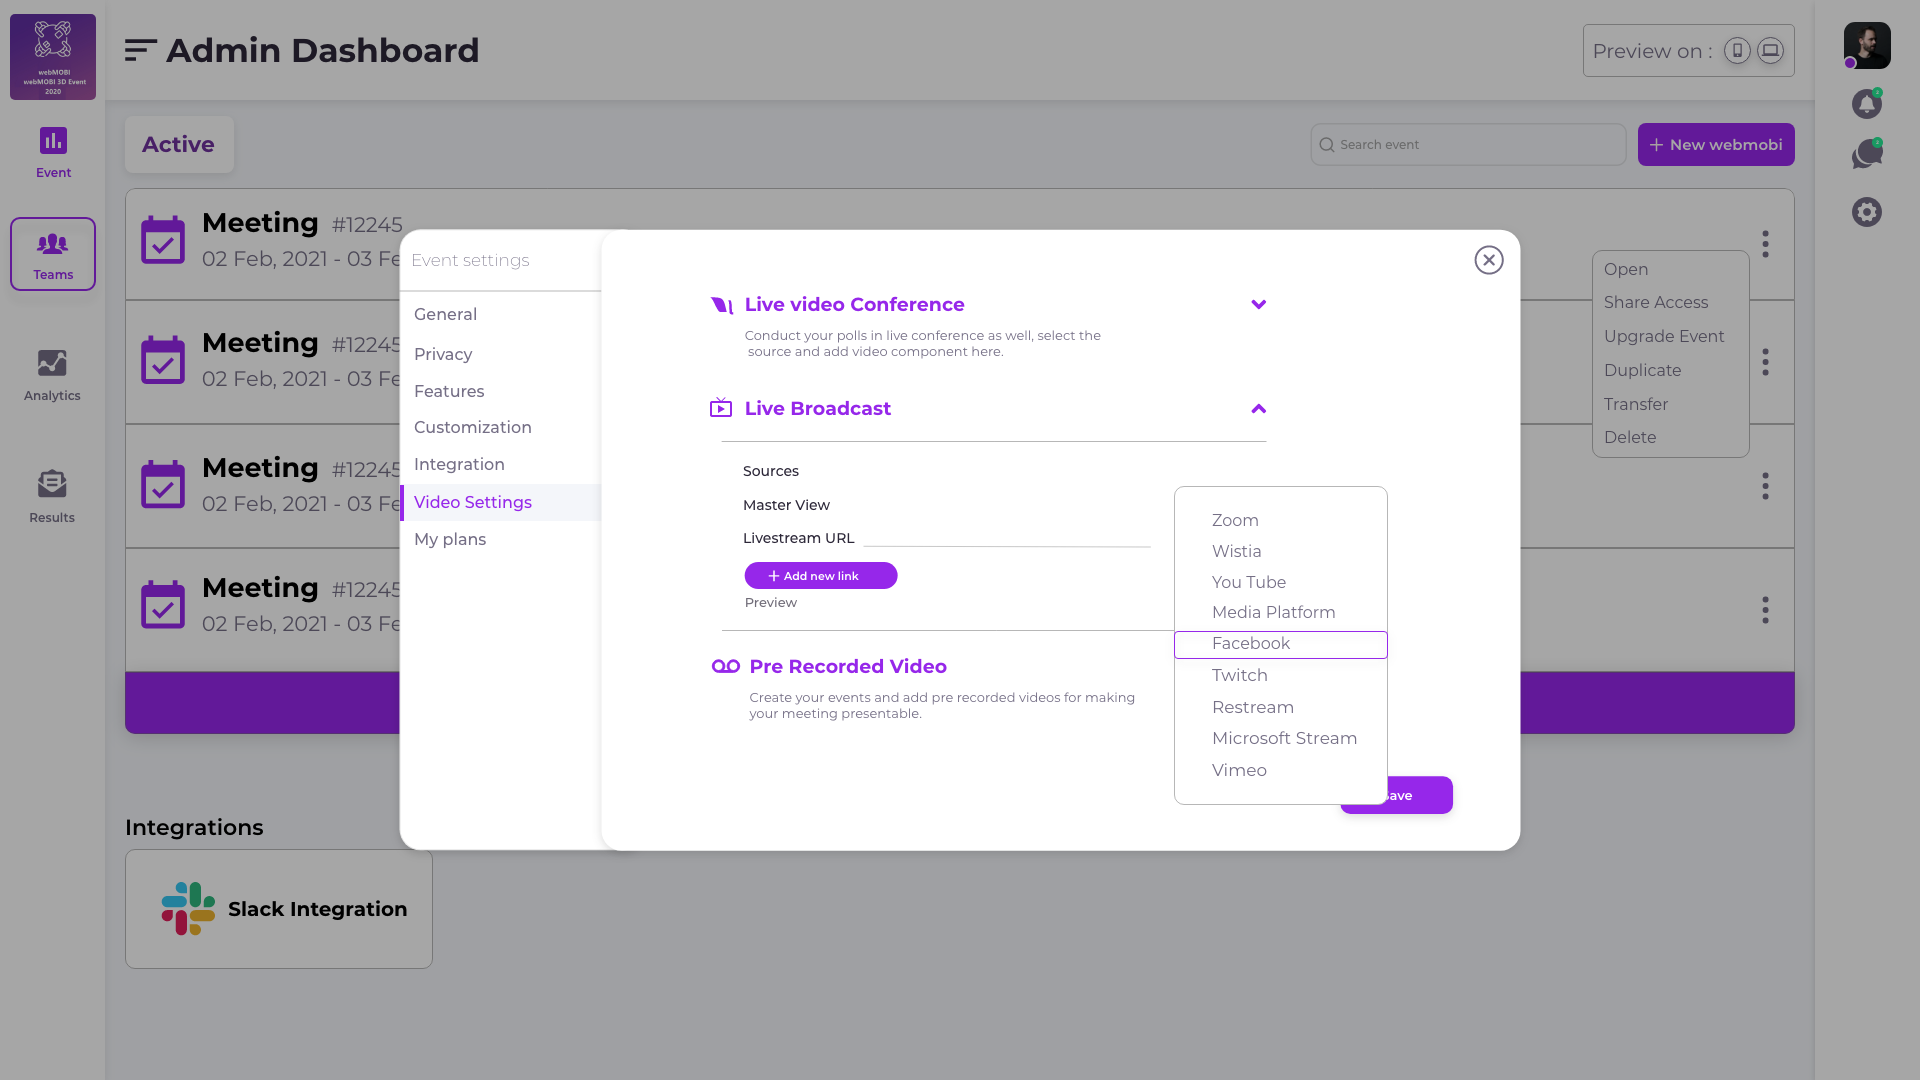Toggle Preview on mobile device view
Screen dimensions: 1920x1080
(1738, 51)
